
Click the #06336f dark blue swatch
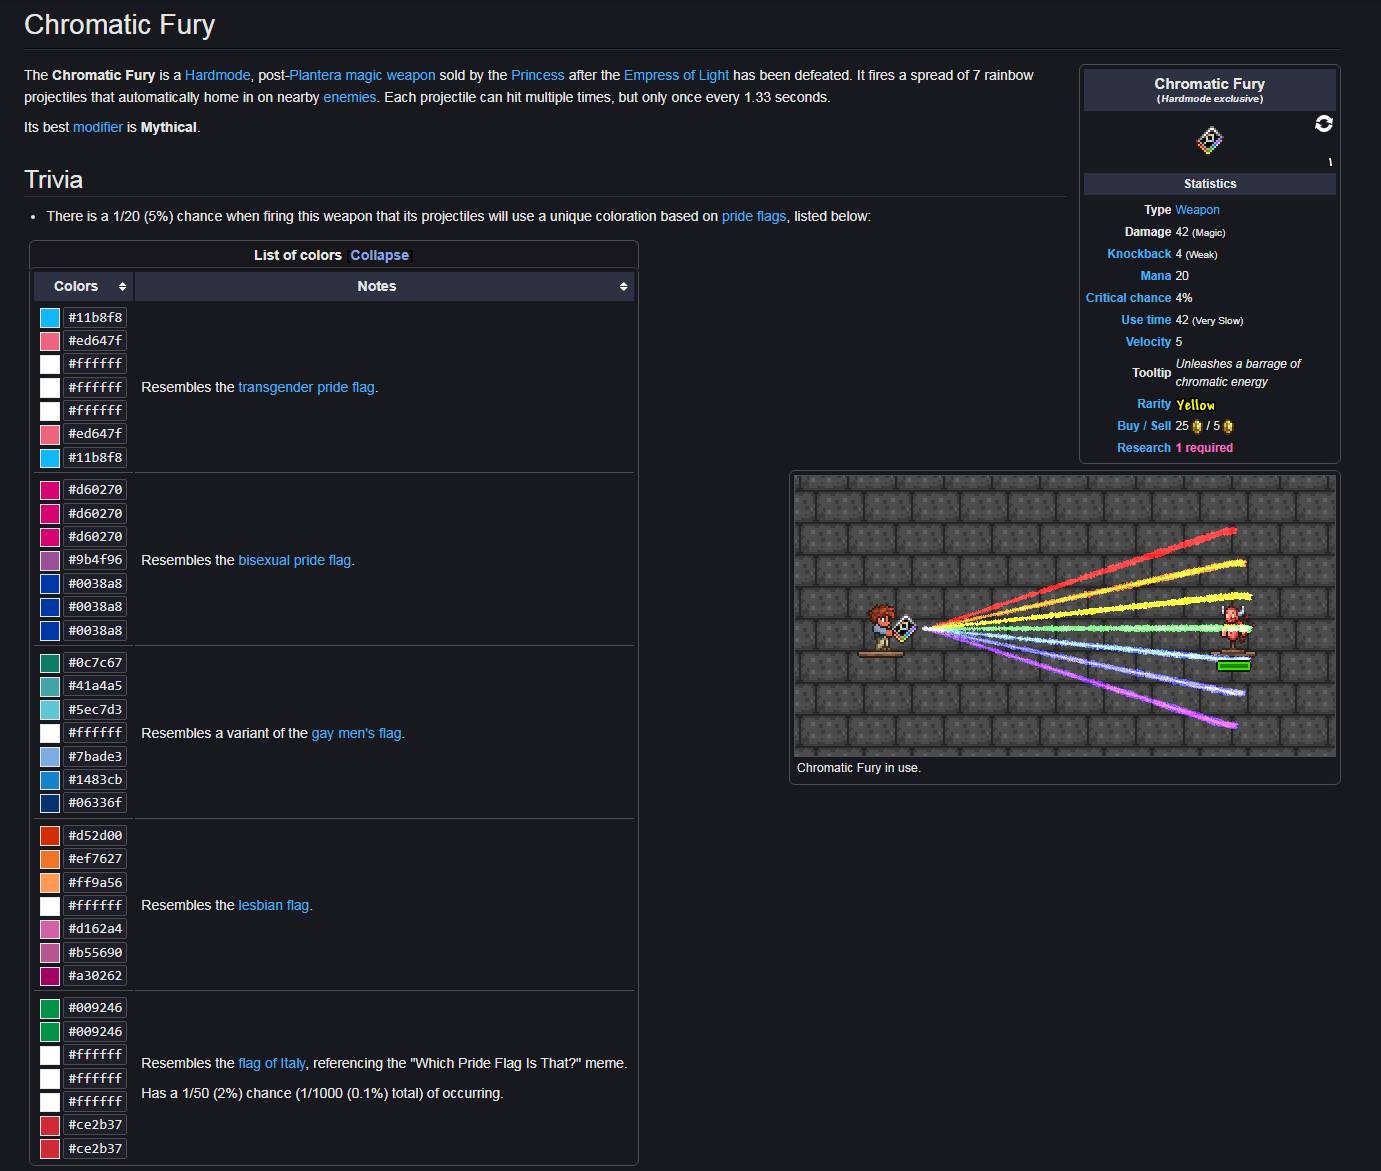50,803
